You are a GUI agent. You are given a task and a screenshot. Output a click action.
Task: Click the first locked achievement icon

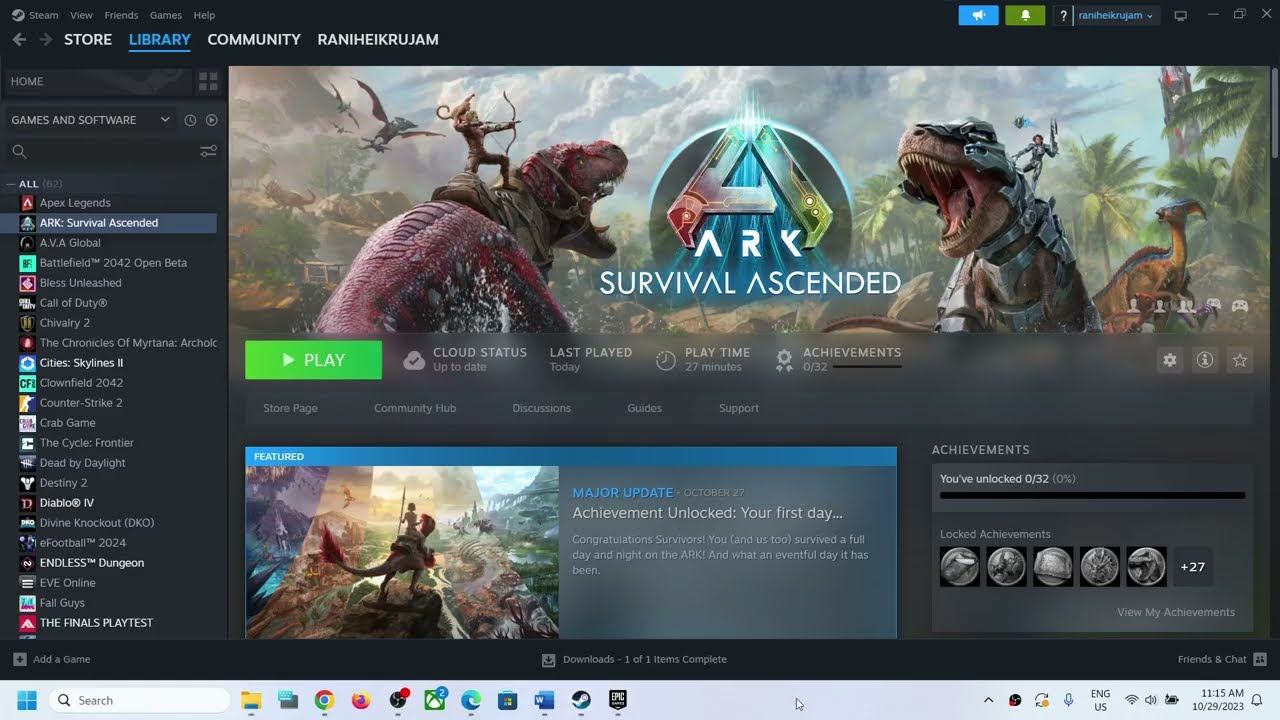click(x=960, y=567)
